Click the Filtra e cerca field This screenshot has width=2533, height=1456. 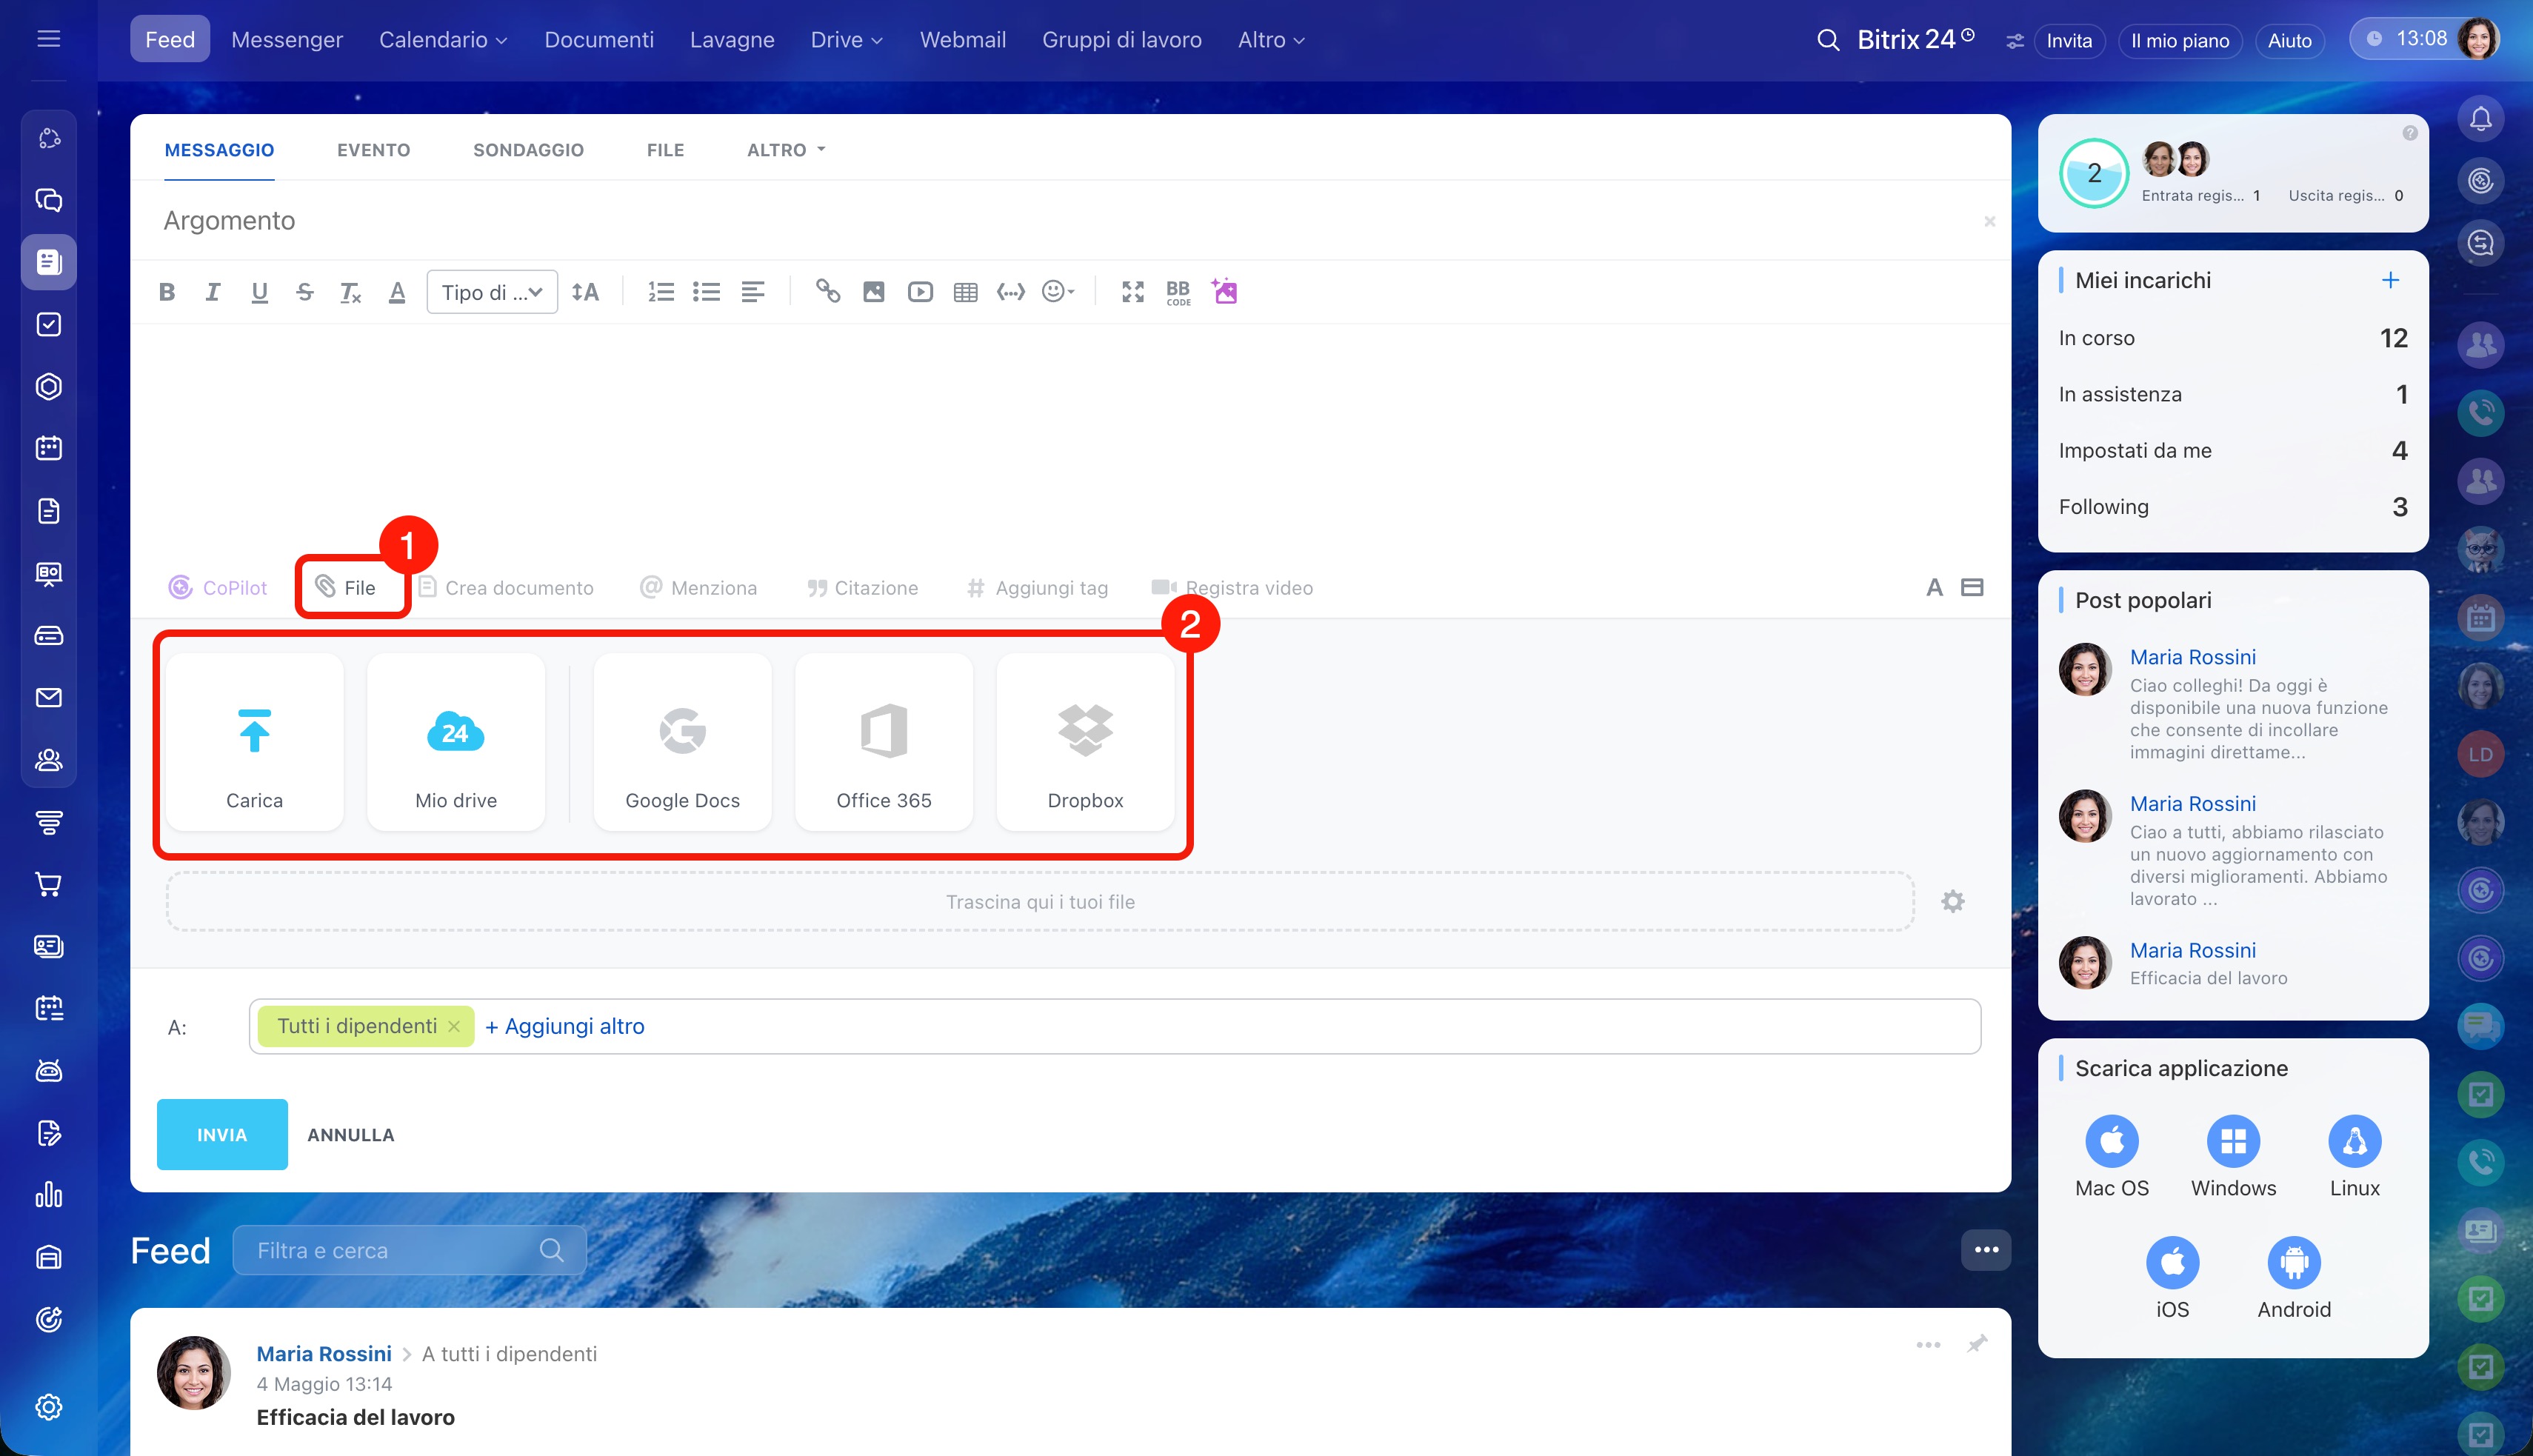(409, 1251)
